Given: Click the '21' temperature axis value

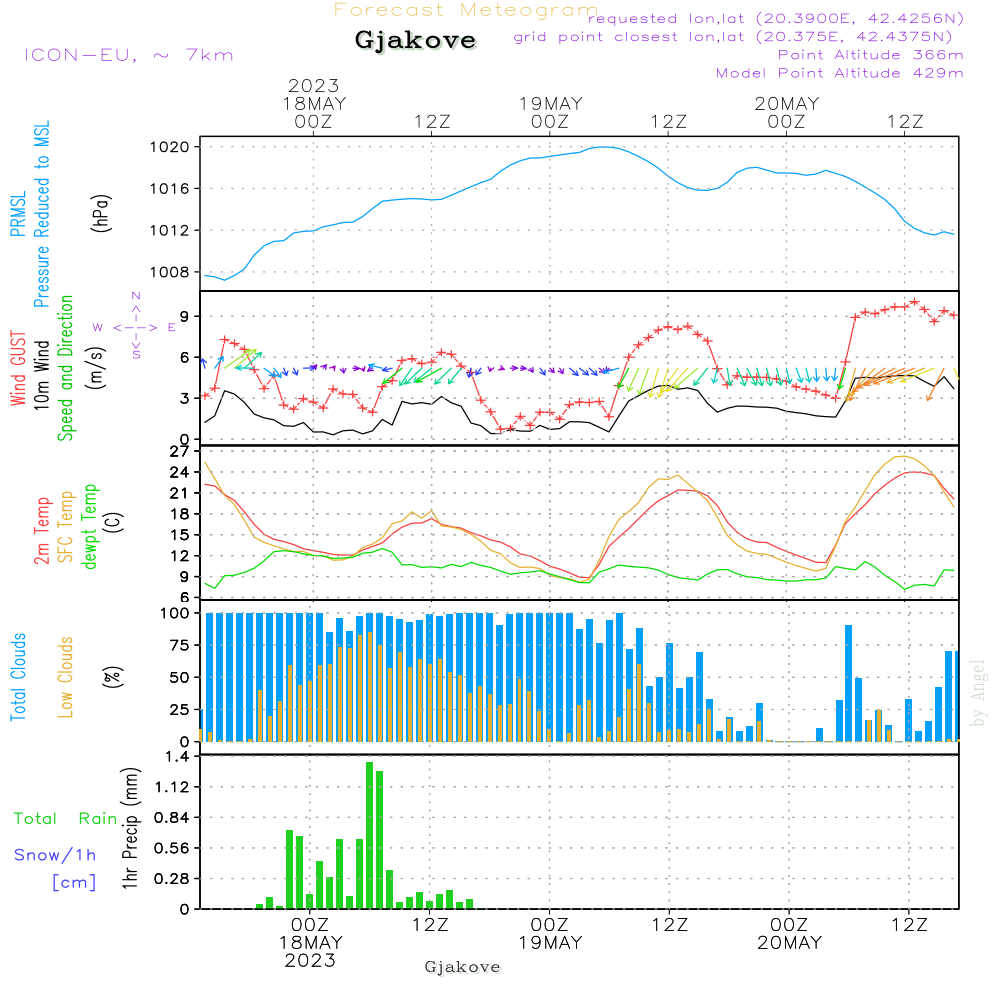Looking at the screenshot, I should (180, 494).
